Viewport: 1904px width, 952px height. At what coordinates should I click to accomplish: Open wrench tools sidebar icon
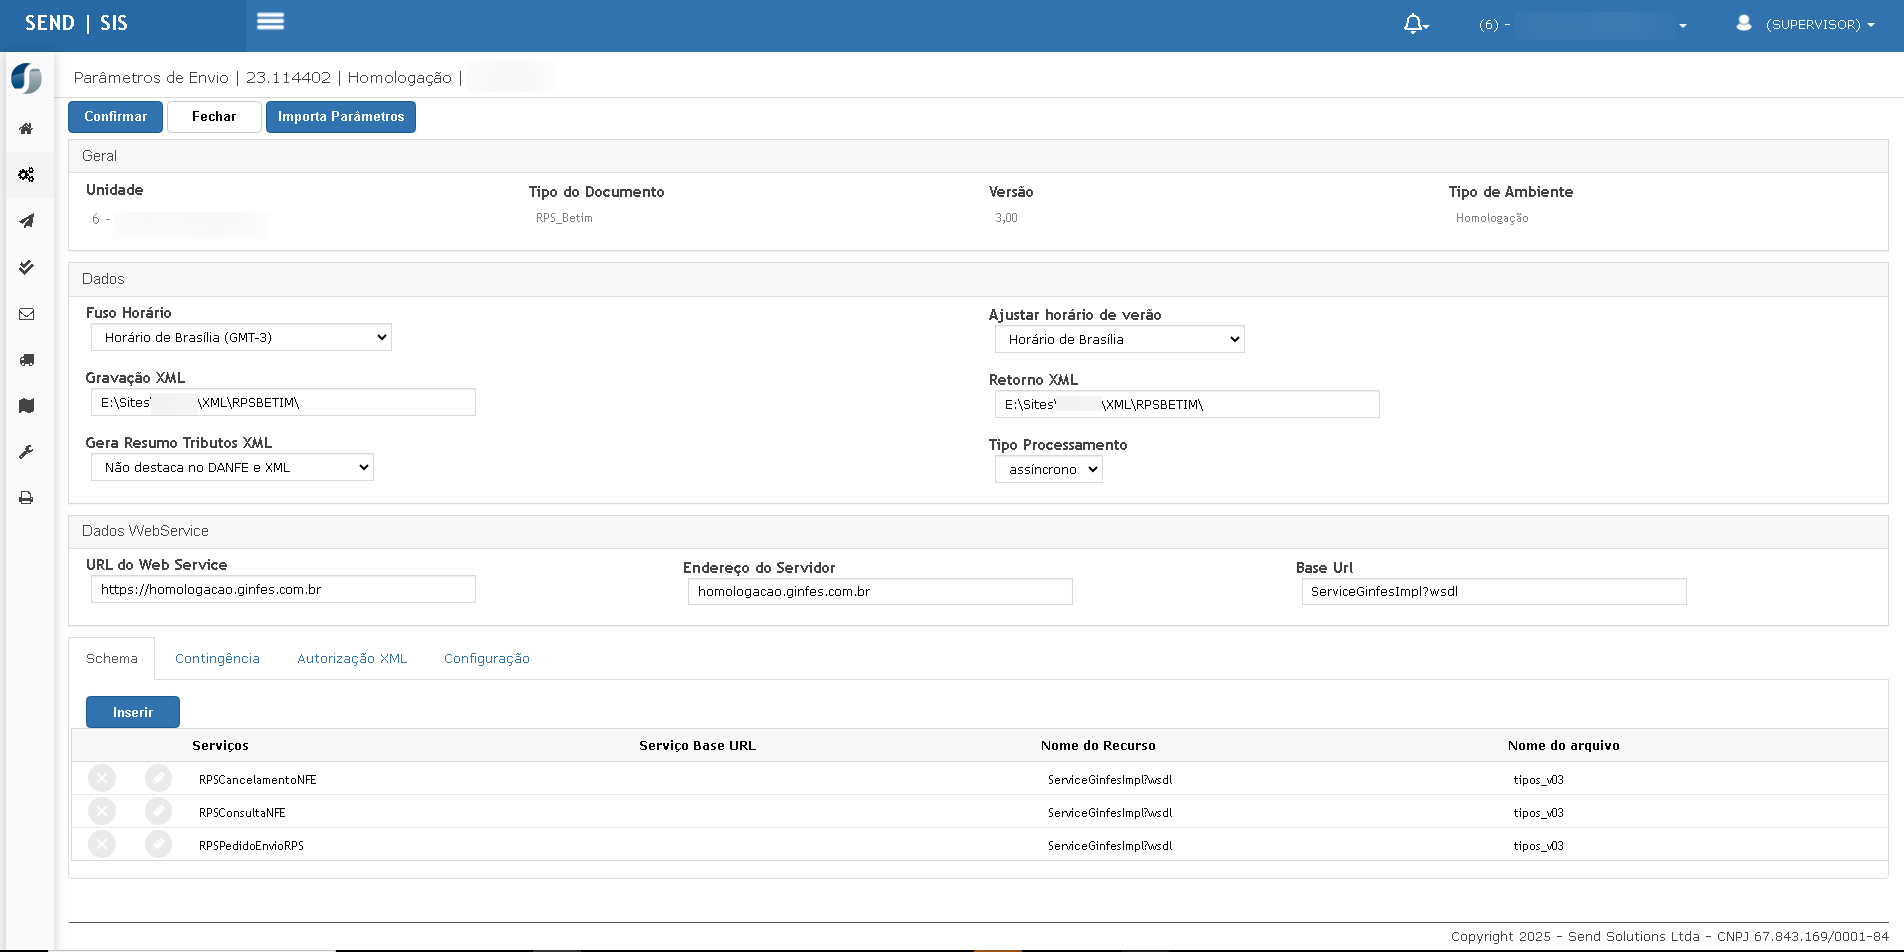[27, 452]
